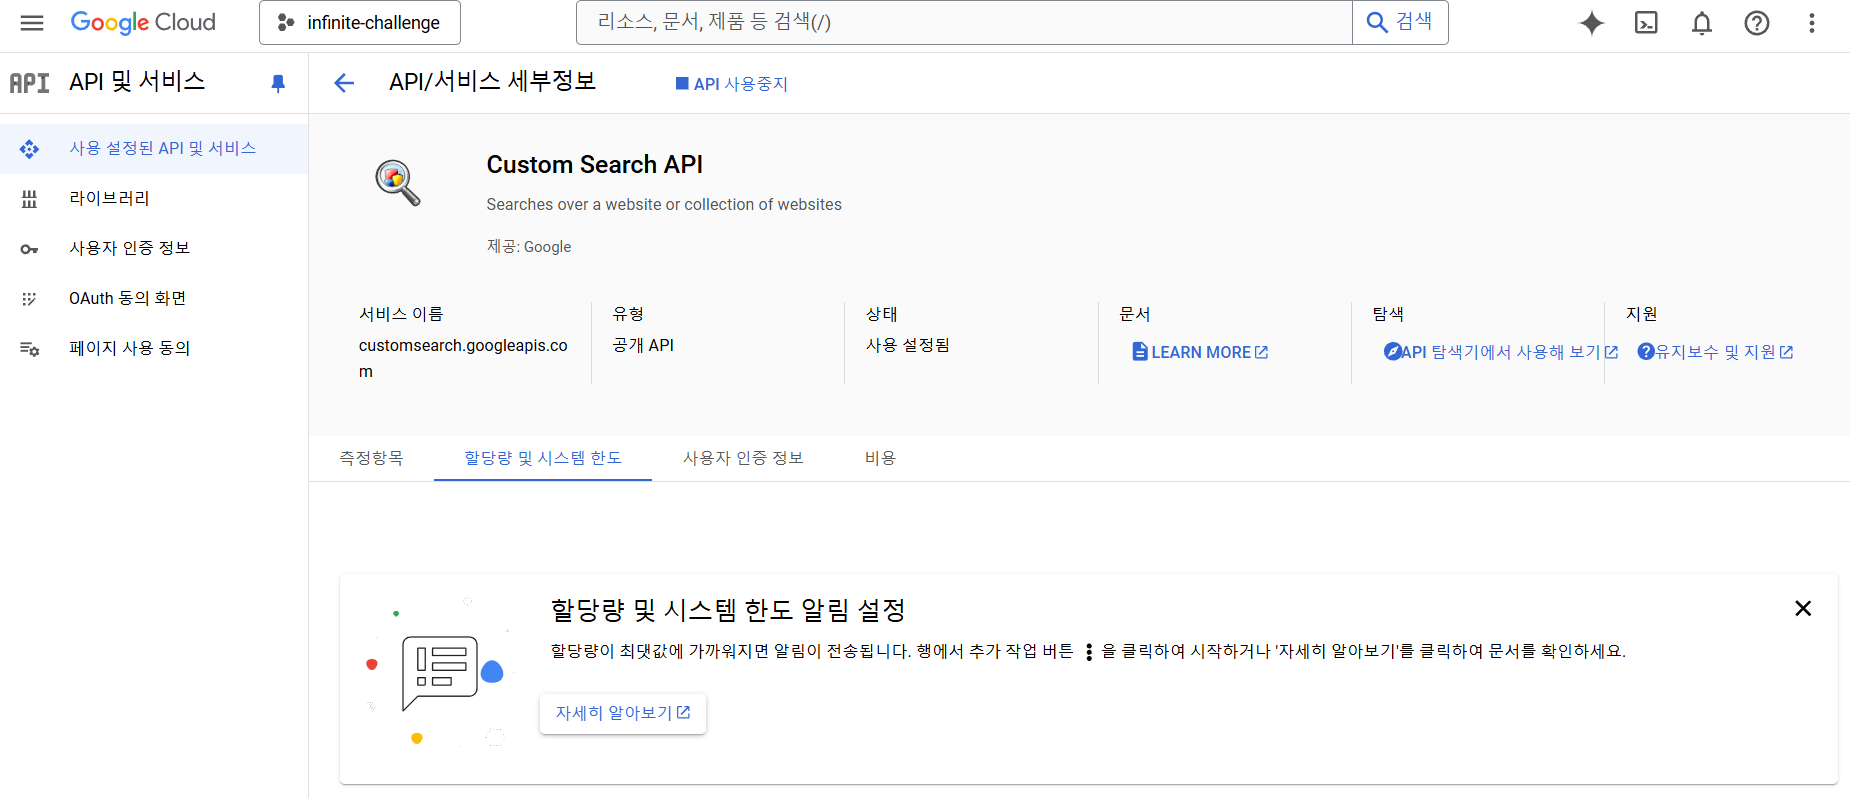Click the Custom Search API title
This screenshot has width=1850, height=798.
click(x=595, y=165)
